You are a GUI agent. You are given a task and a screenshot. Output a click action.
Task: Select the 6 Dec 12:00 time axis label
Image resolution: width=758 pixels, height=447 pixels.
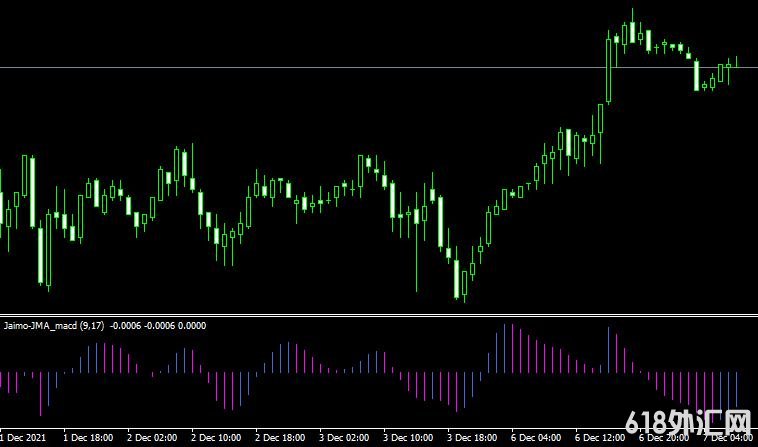coord(600,438)
